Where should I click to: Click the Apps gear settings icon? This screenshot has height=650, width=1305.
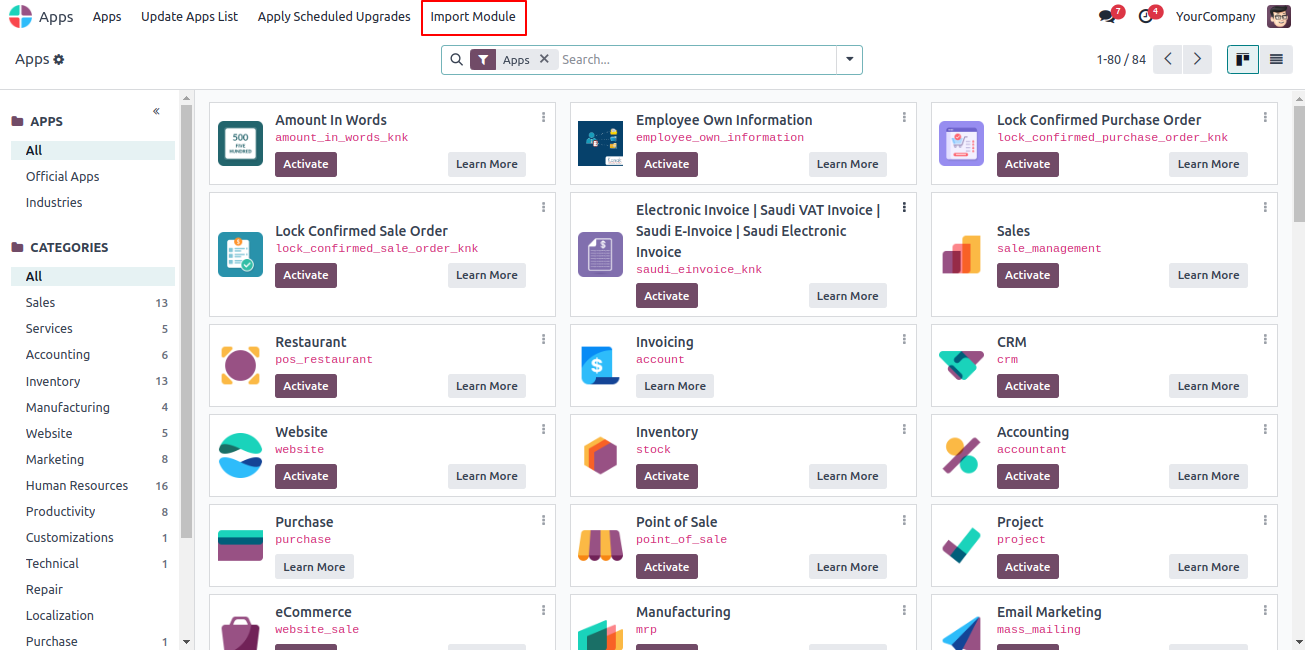pos(59,60)
